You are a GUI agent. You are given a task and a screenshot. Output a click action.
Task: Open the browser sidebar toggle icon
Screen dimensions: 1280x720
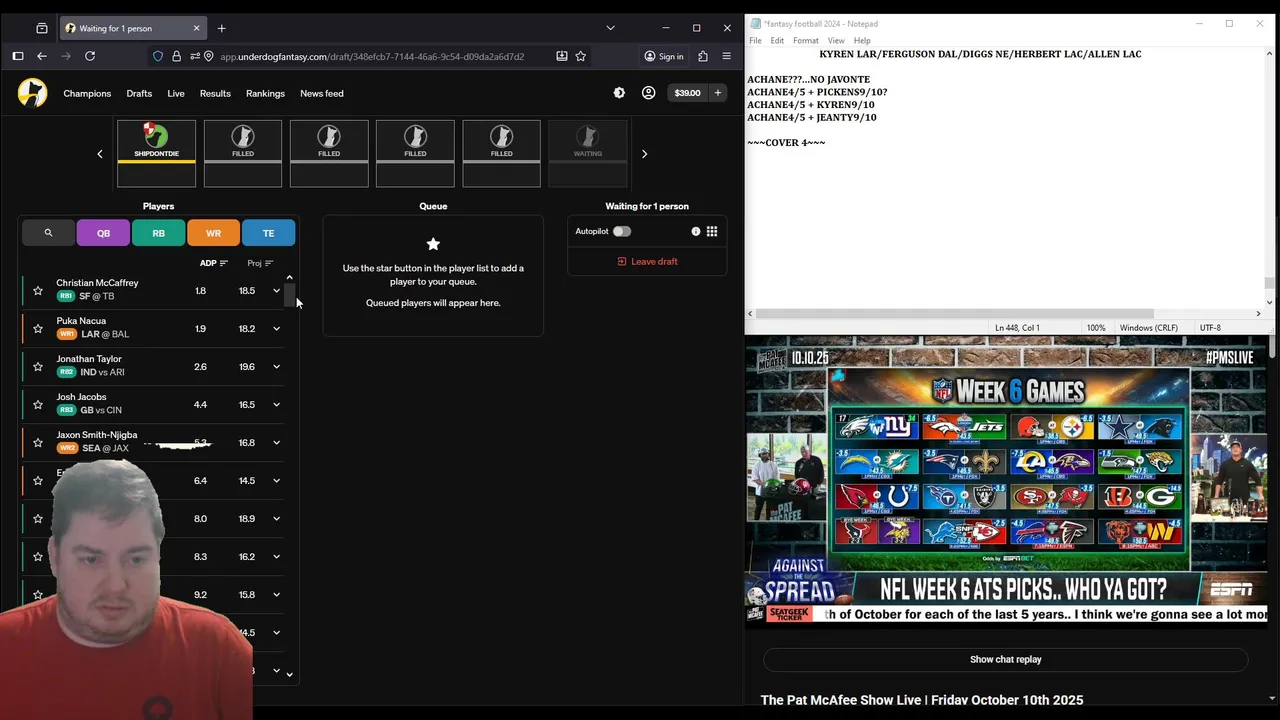18,56
